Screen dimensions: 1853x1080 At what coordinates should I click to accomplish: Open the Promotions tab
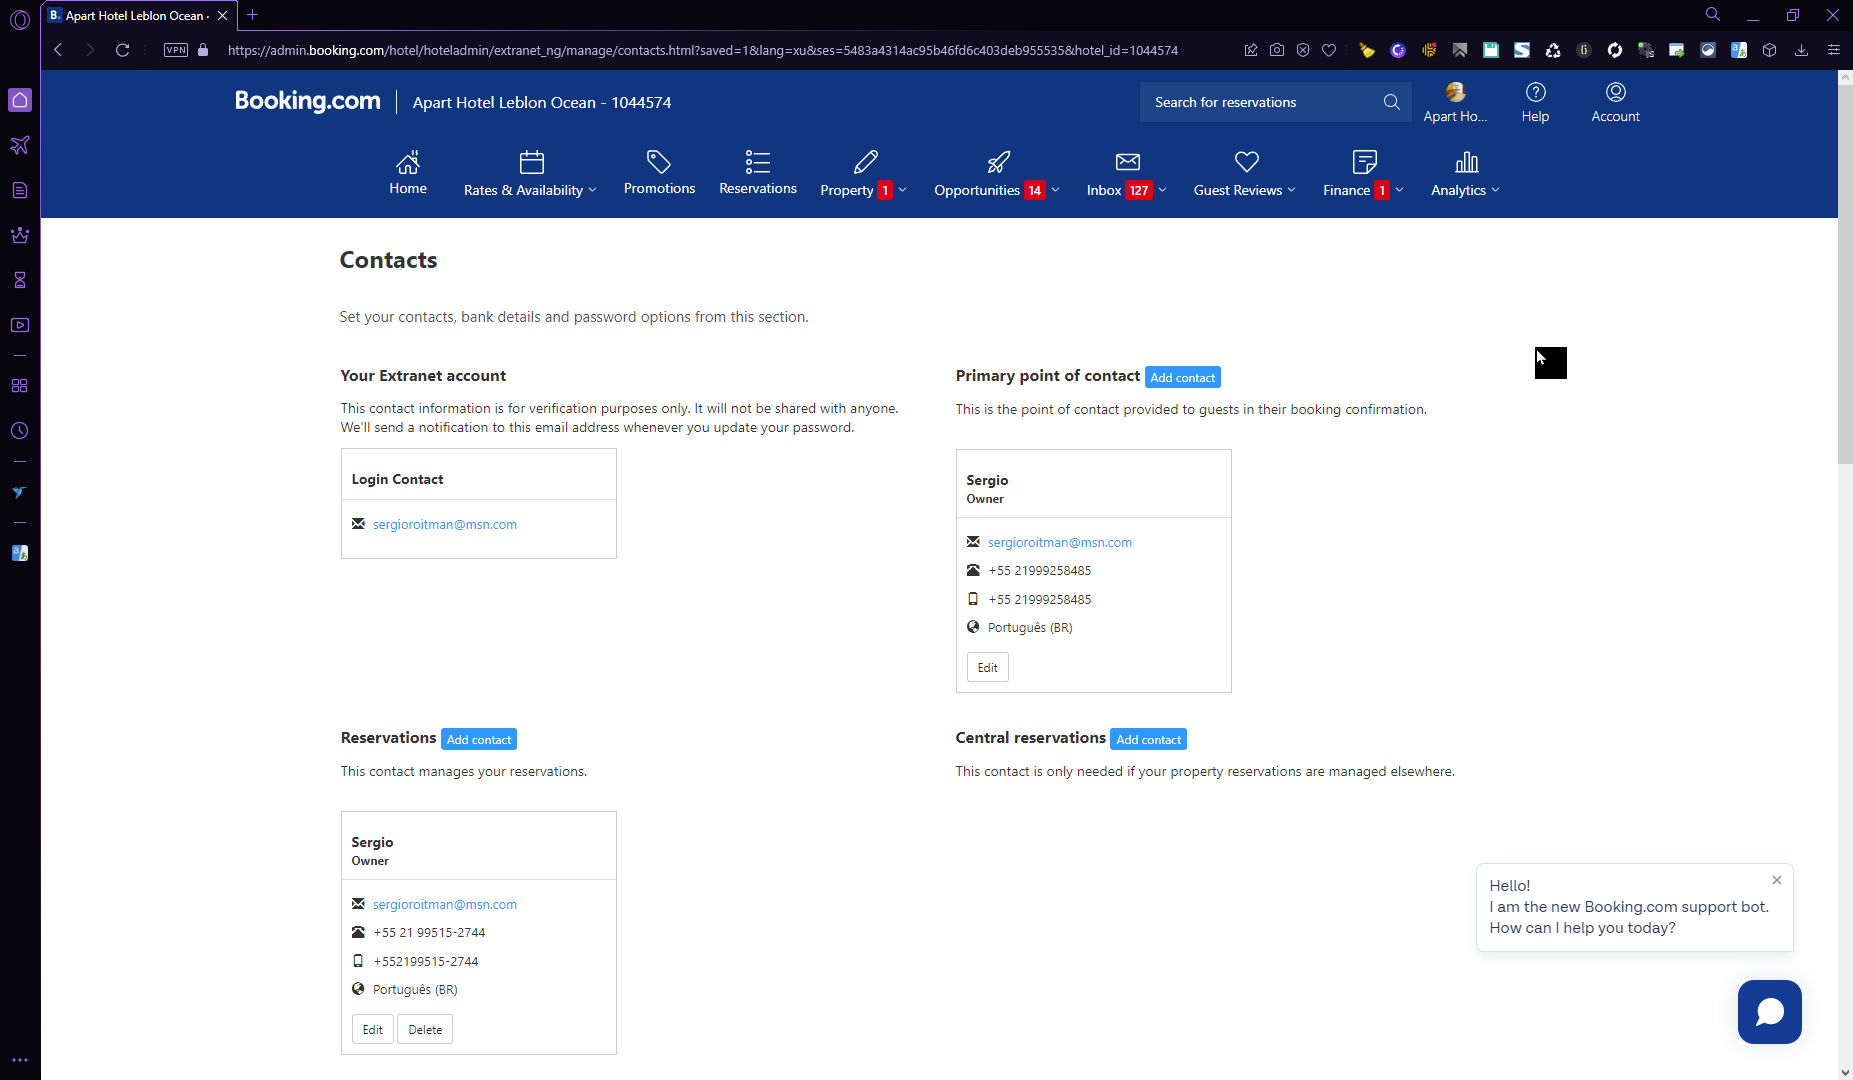[659, 172]
